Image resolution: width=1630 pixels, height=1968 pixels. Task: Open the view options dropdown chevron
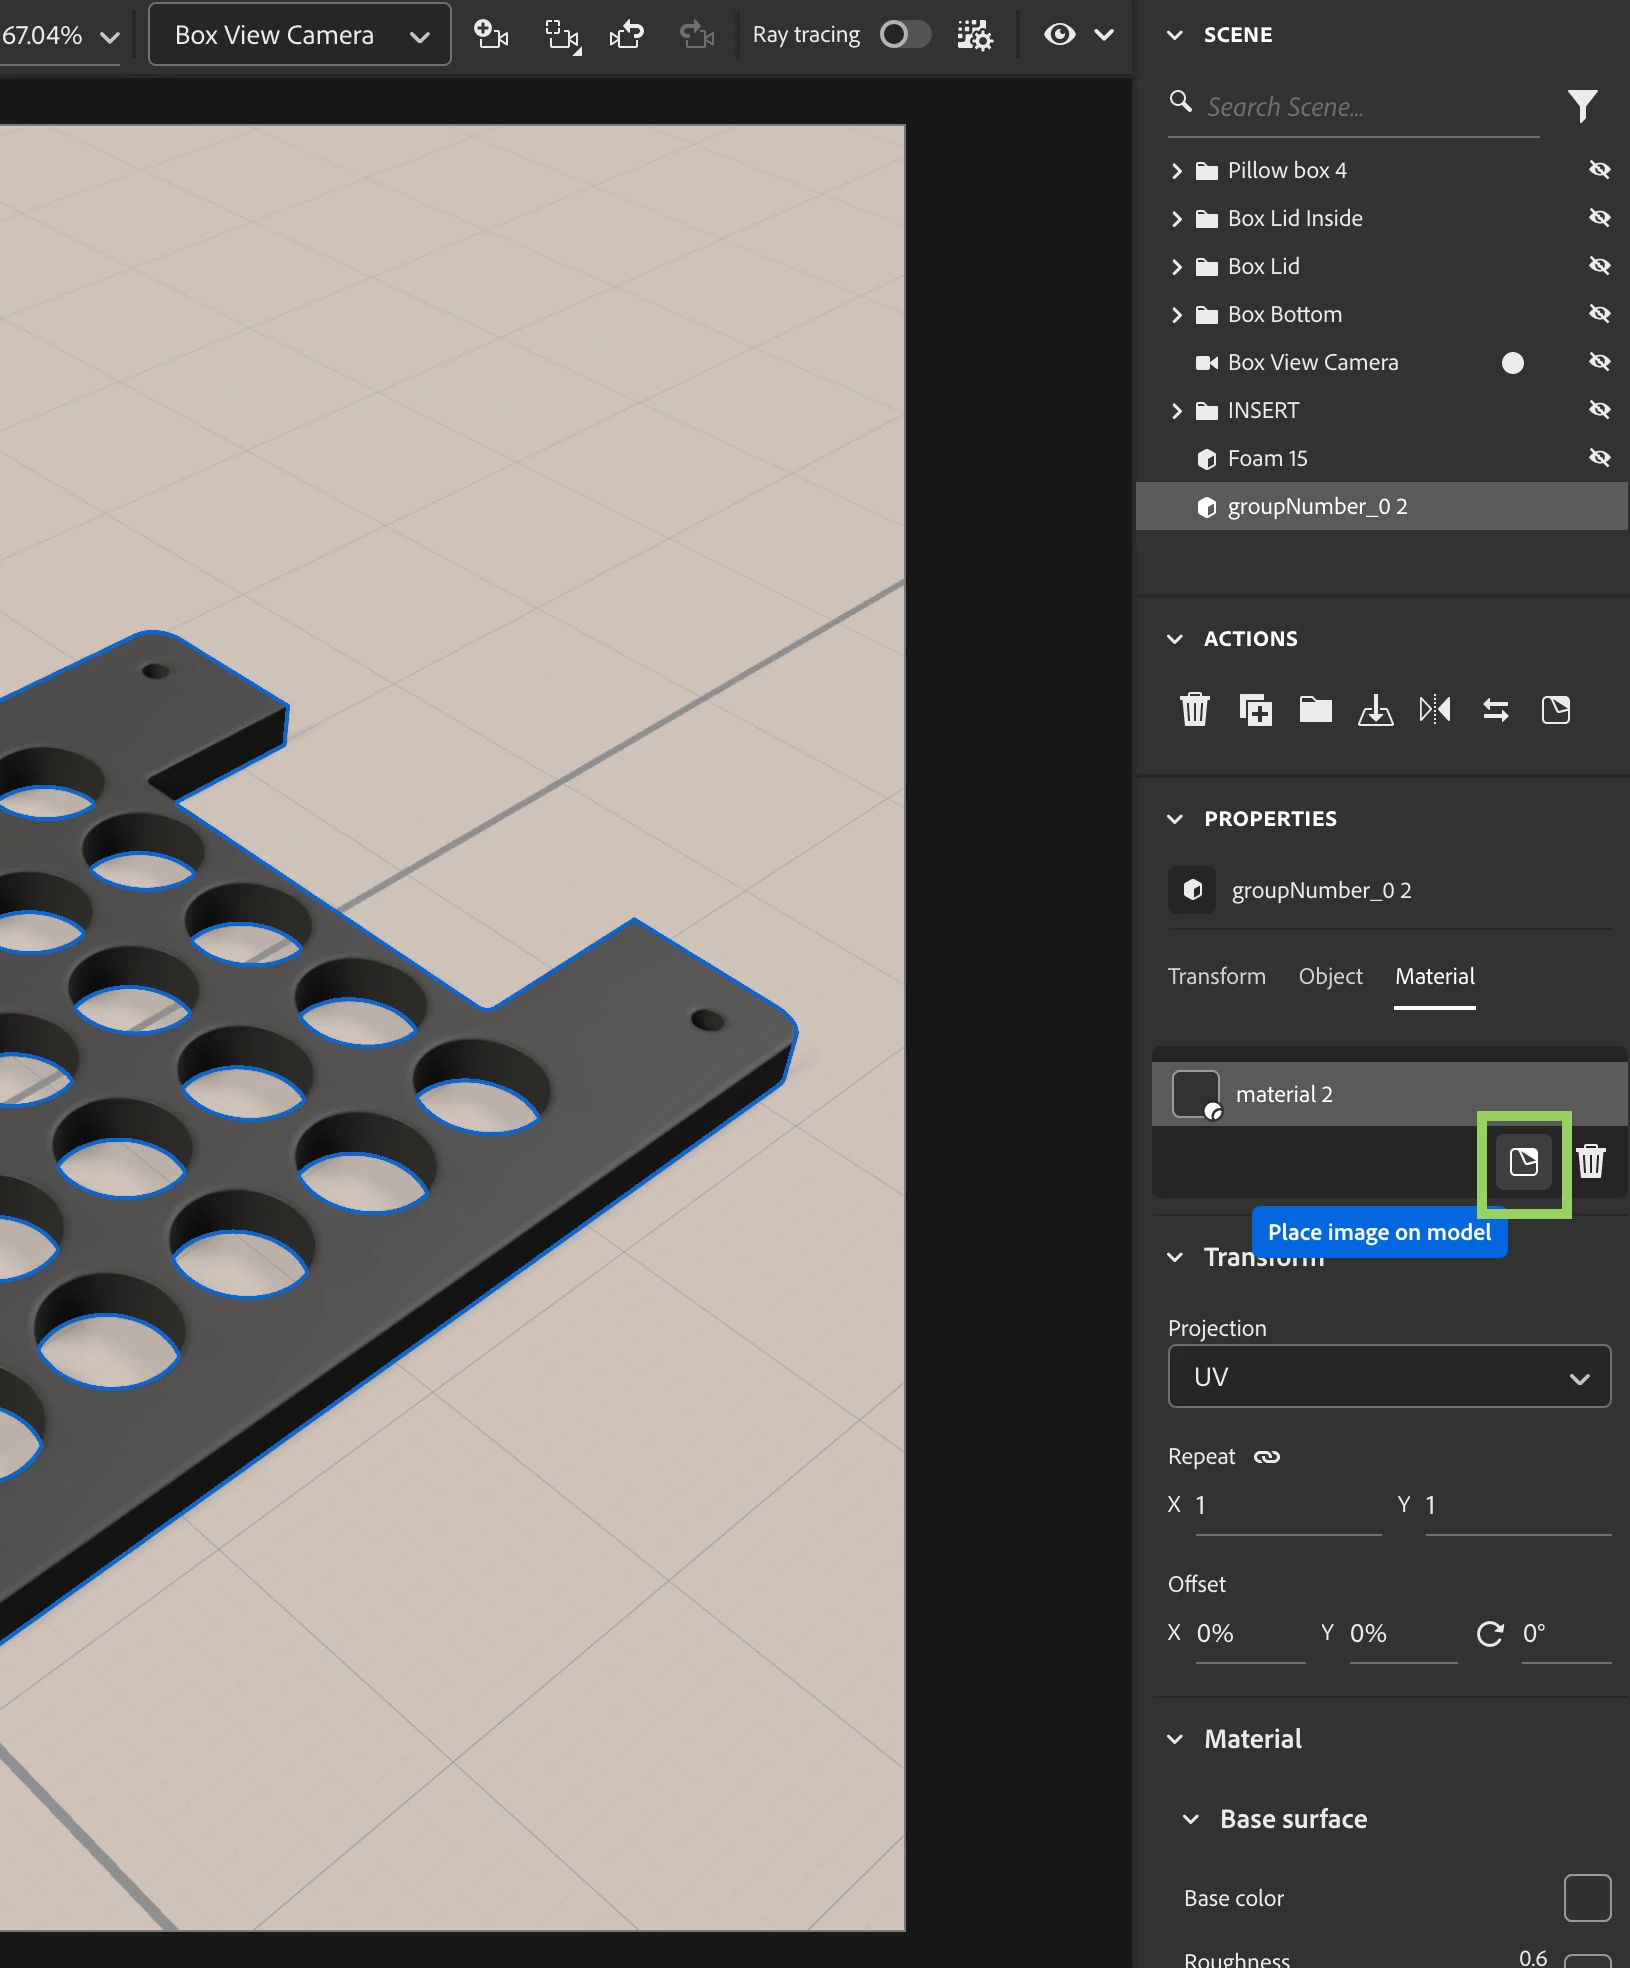click(1104, 35)
